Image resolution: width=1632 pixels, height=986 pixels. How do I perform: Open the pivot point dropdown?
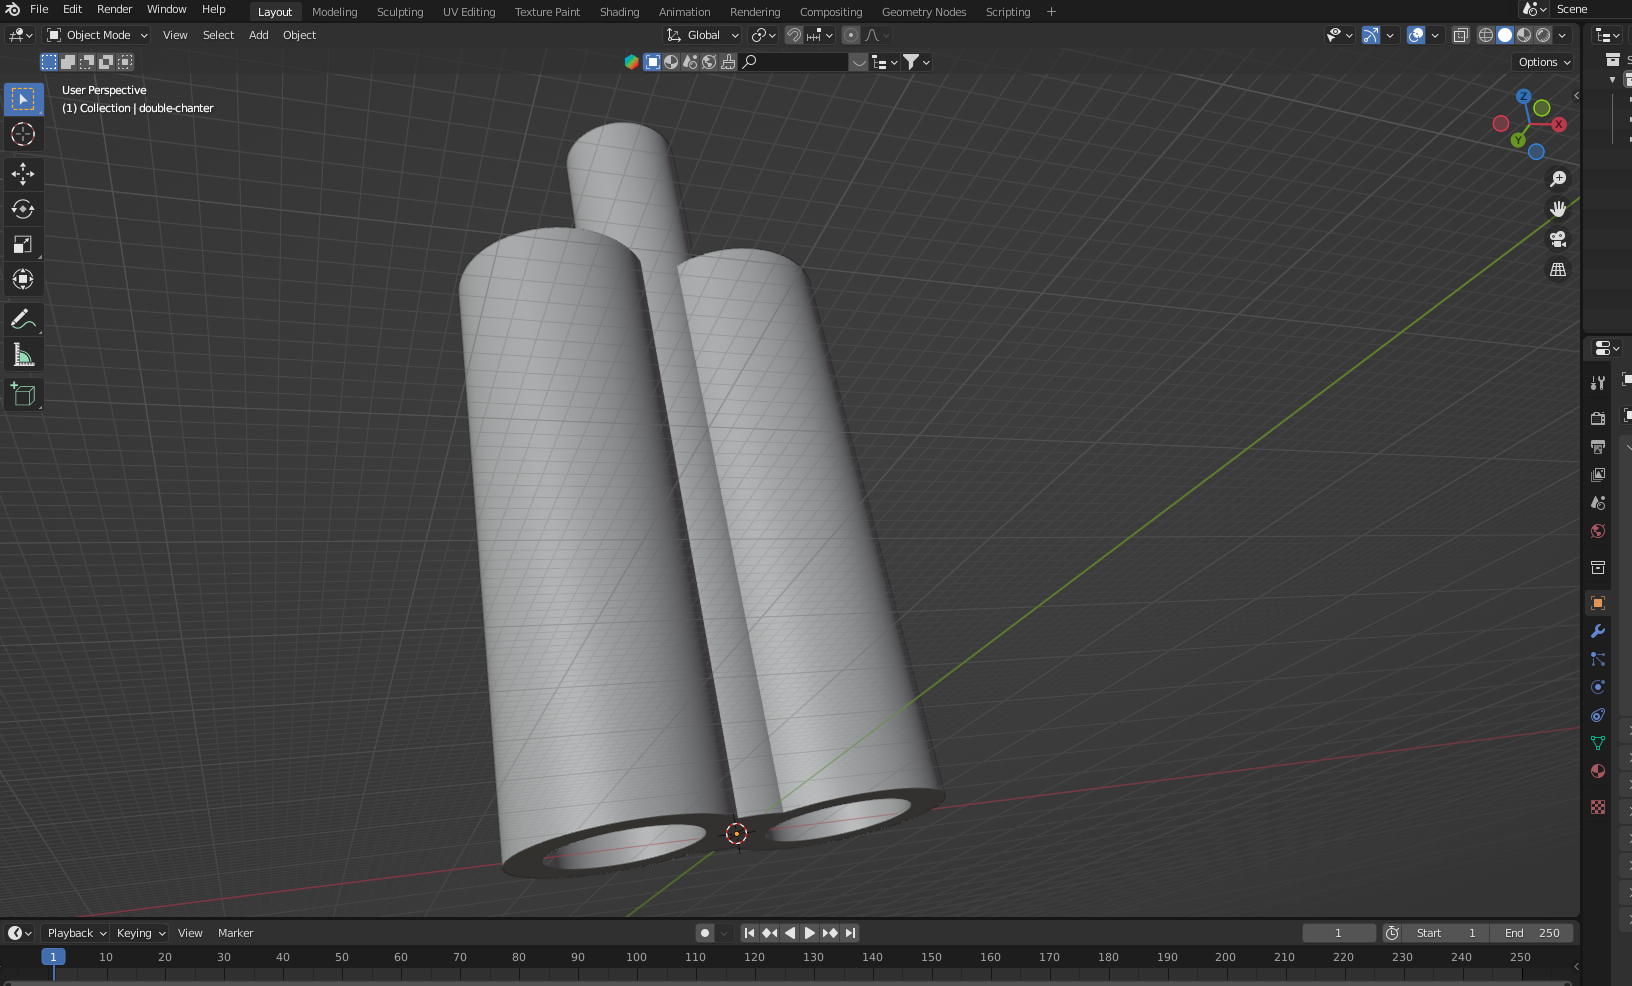(764, 35)
